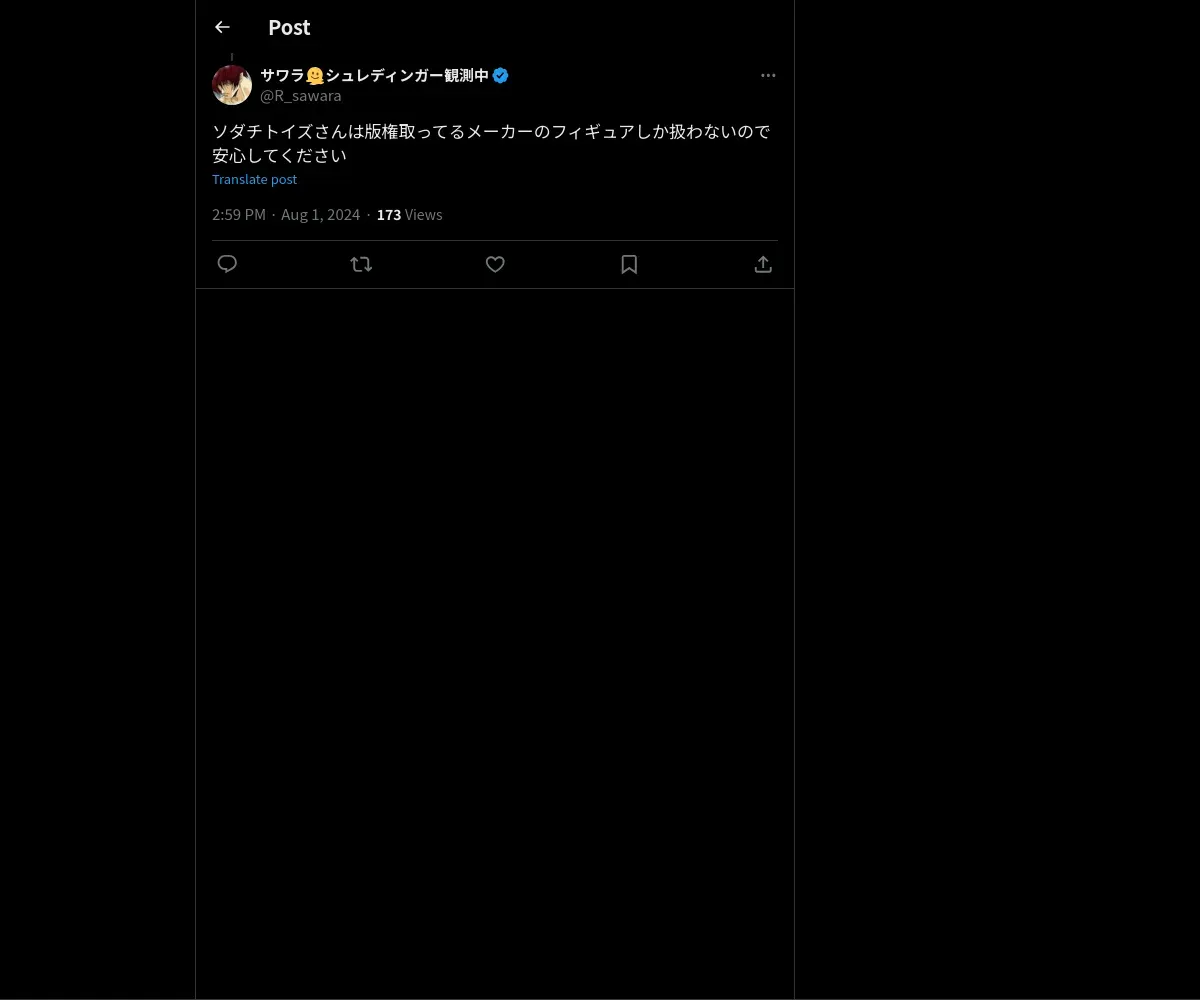
Task: Repost using the retweet arrows icon
Action: click(361, 264)
